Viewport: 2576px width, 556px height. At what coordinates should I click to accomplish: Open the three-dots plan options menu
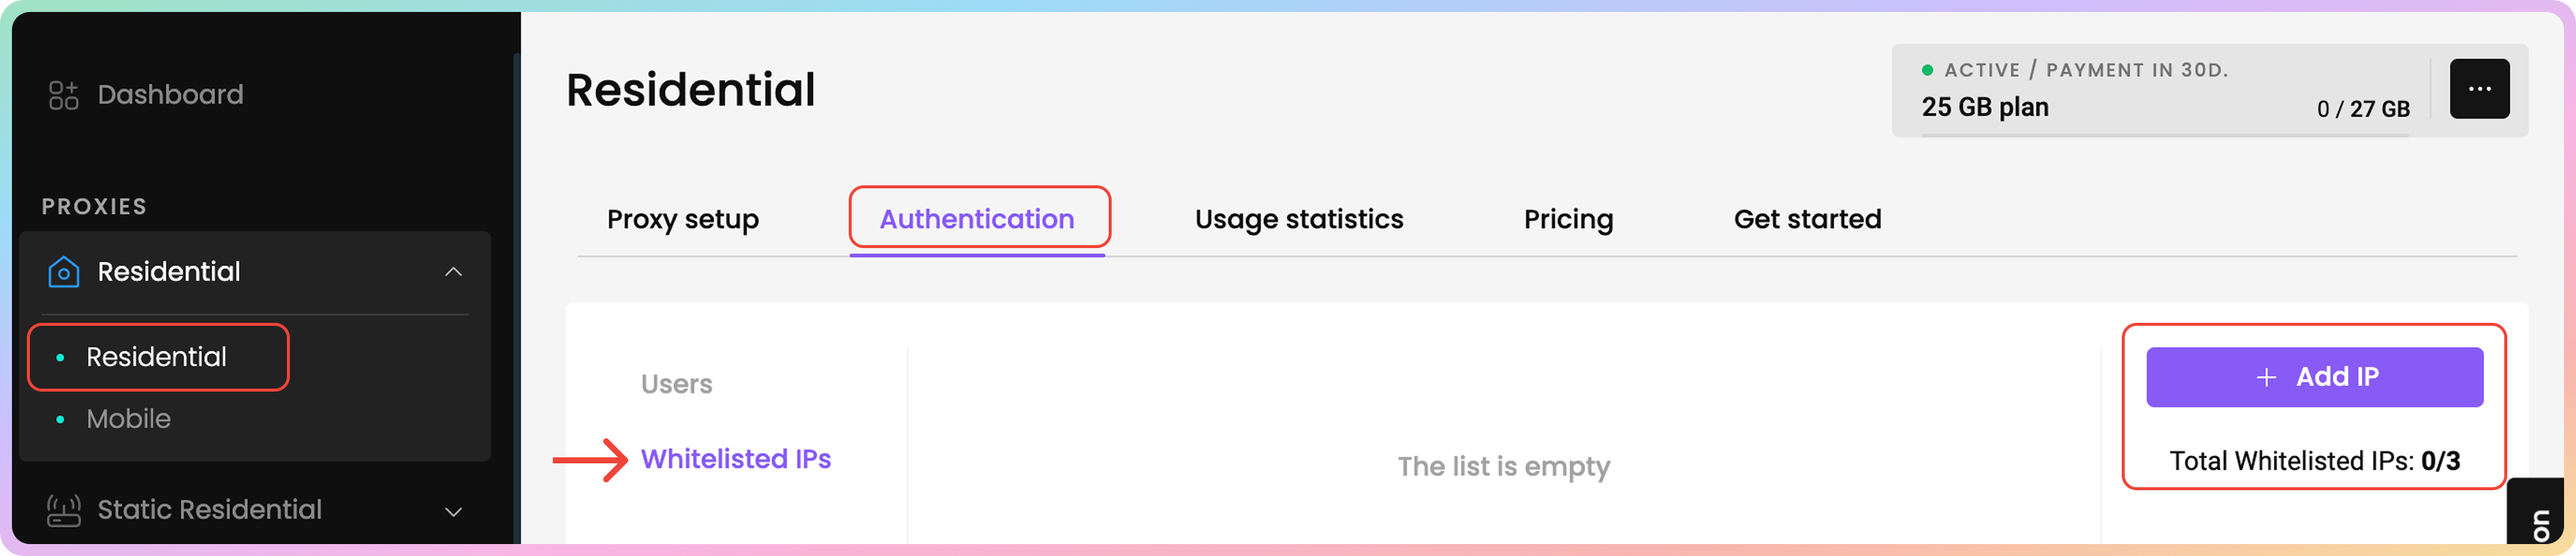[2479, 89]
